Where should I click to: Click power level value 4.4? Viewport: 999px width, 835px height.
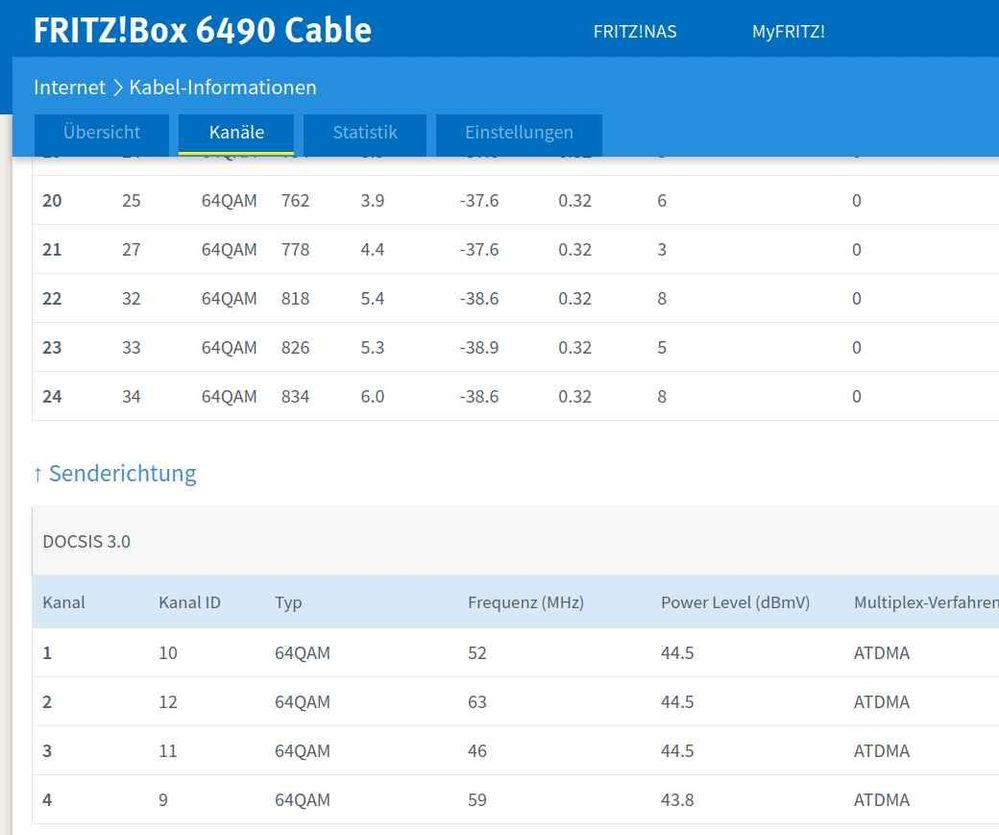pos(372,250)
